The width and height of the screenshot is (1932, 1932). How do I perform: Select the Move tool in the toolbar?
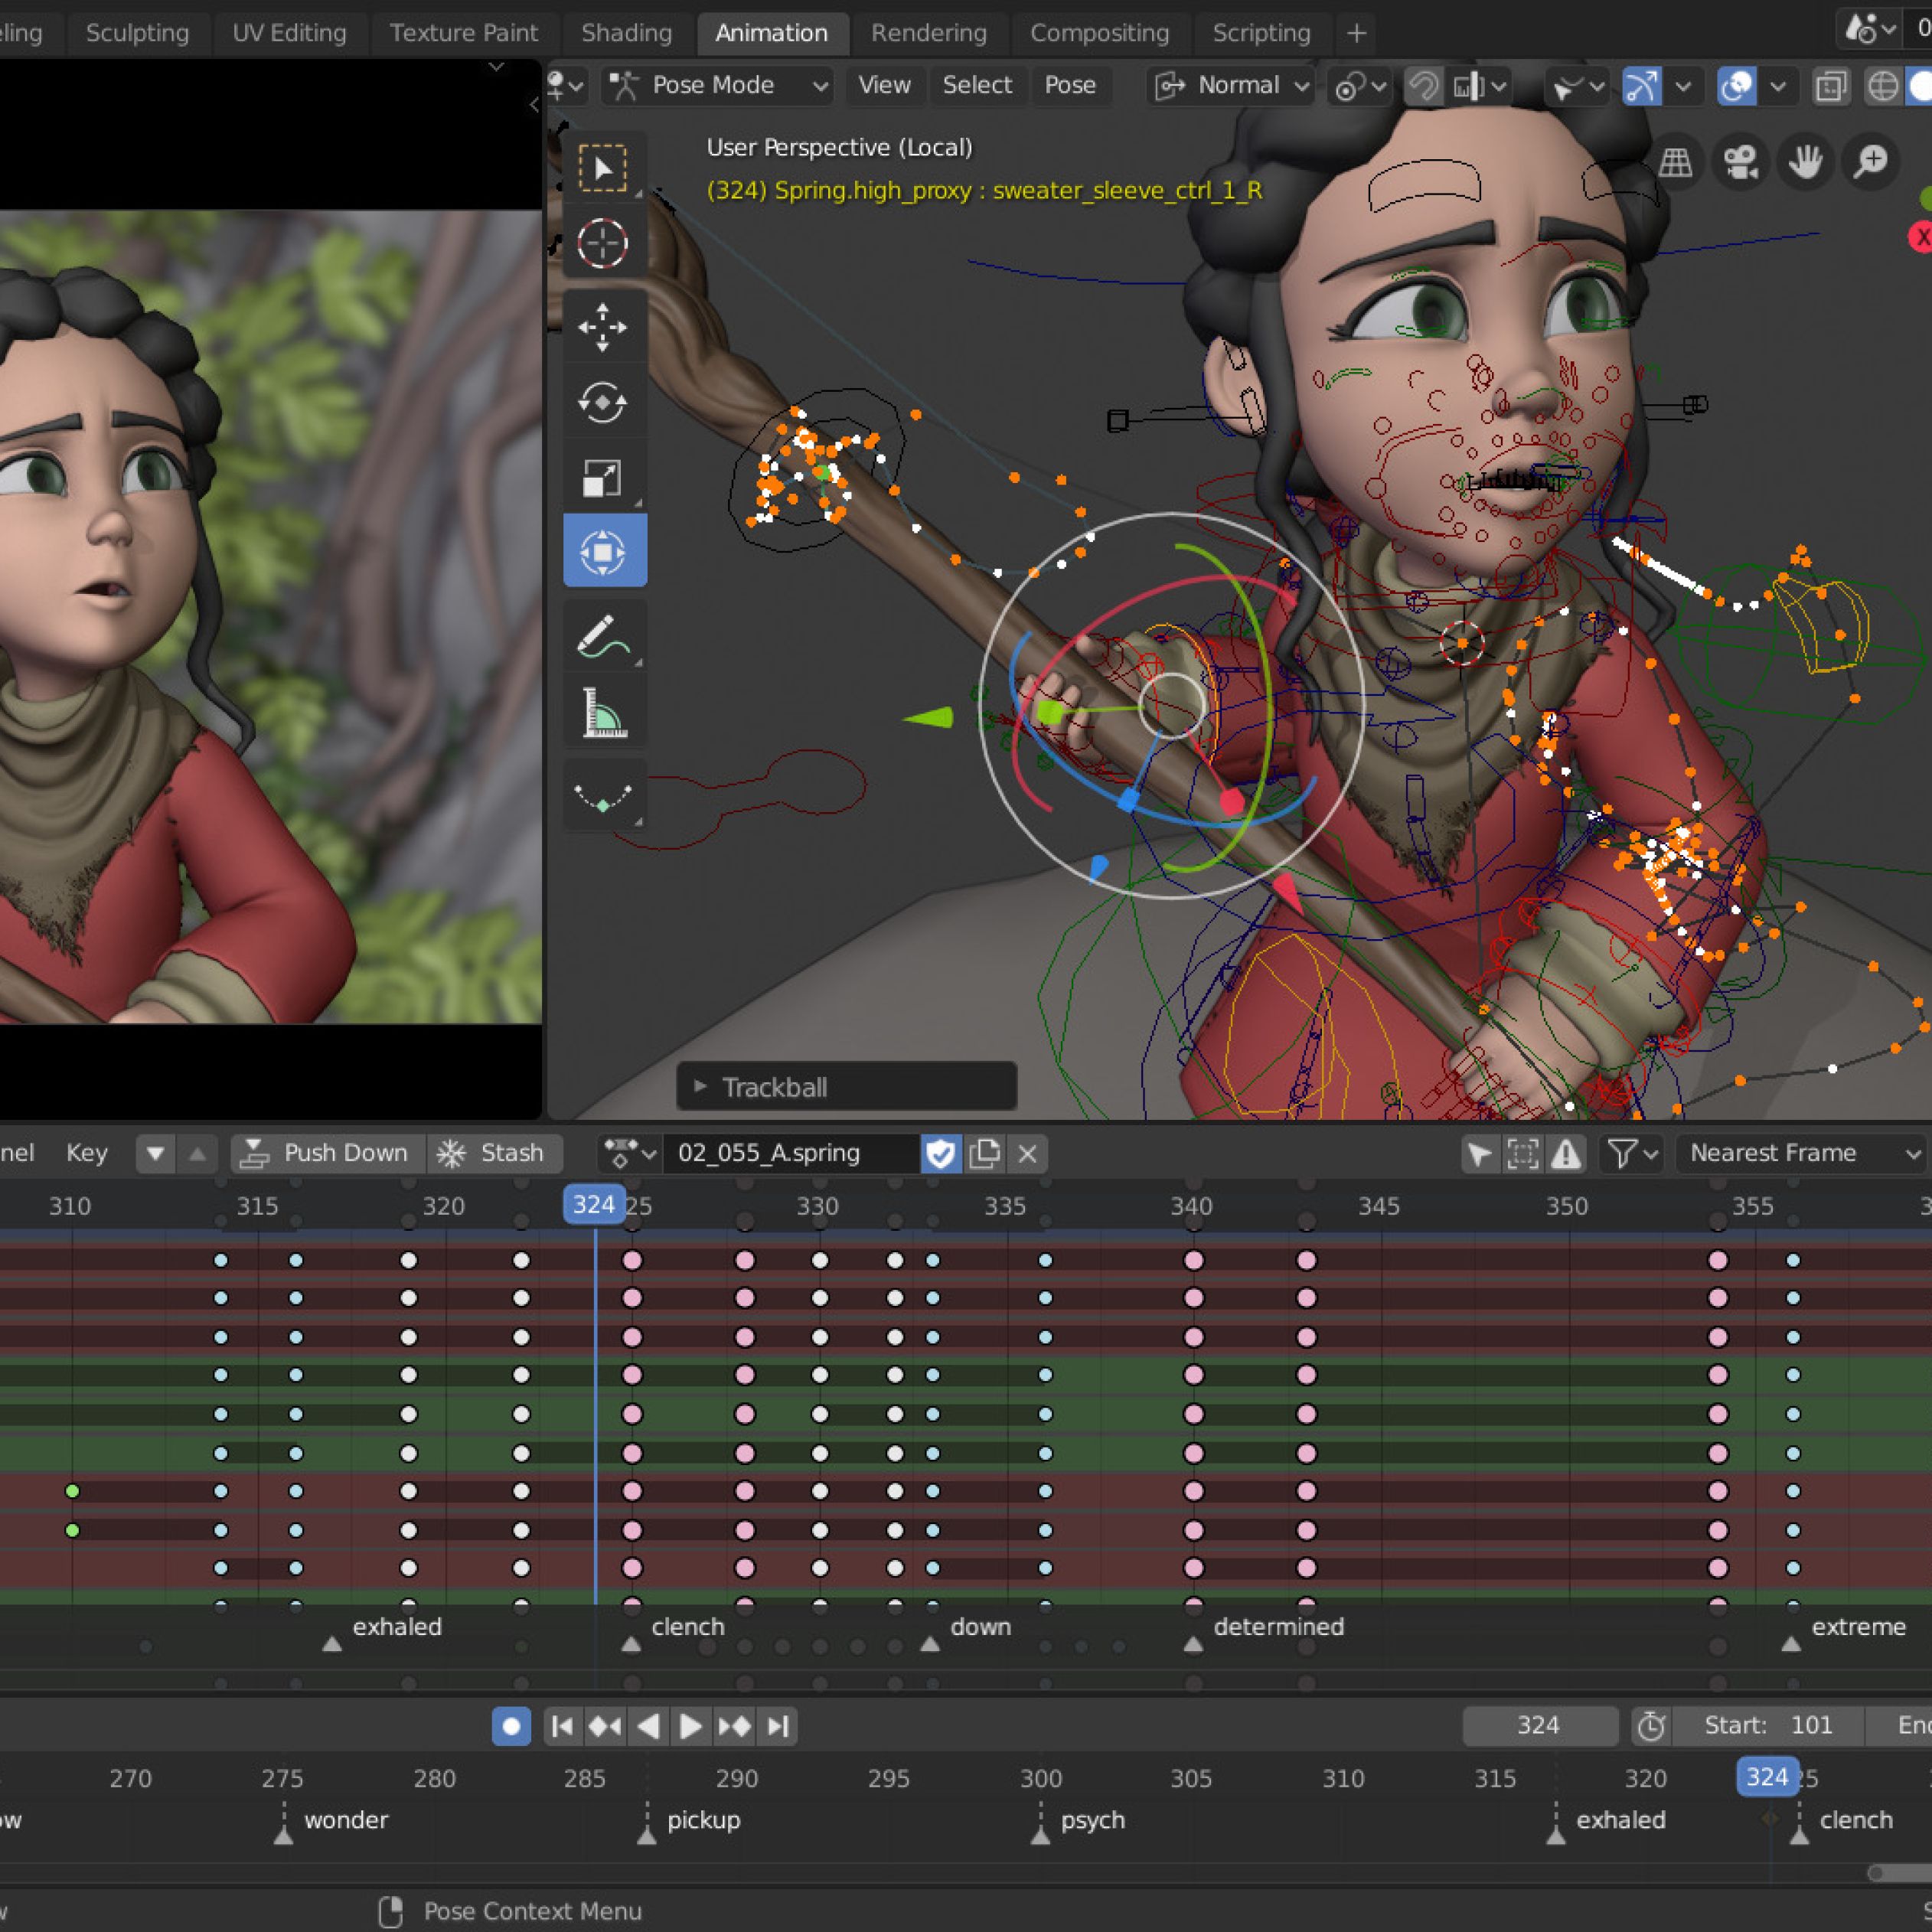(602, 327)
